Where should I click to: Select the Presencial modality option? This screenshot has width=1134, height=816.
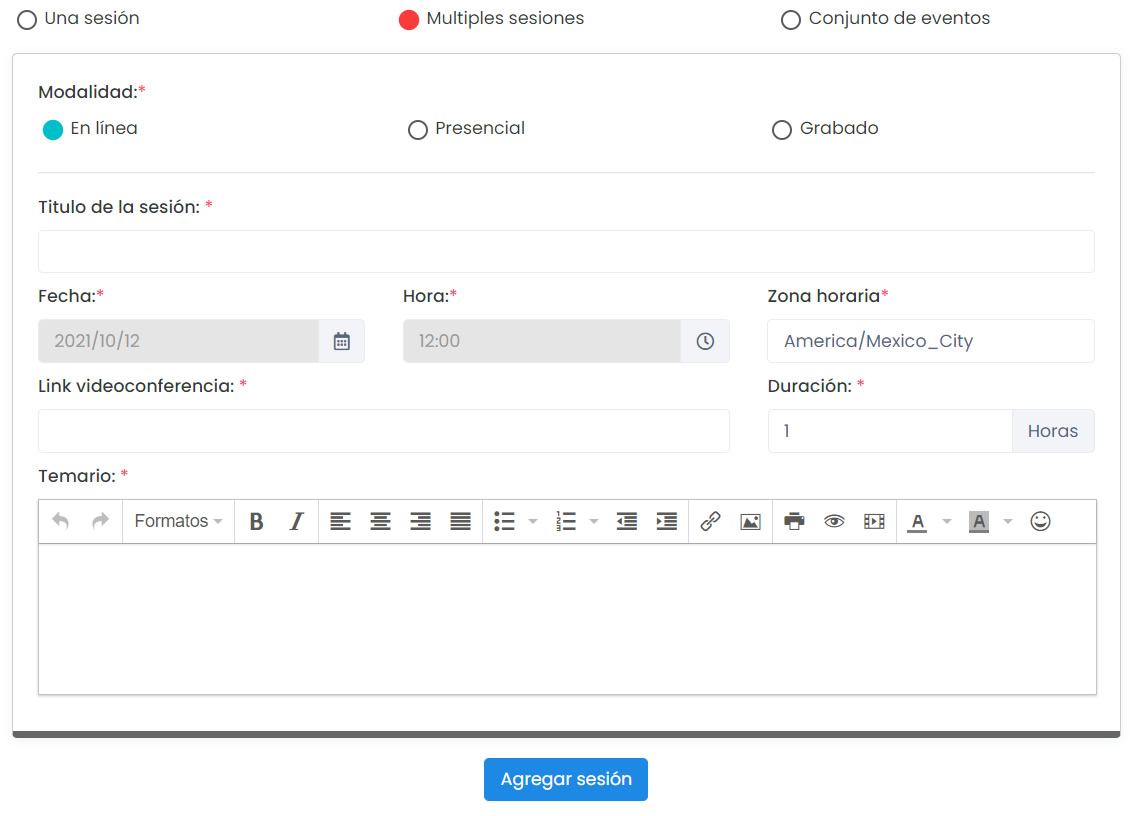tap(418, 130)
